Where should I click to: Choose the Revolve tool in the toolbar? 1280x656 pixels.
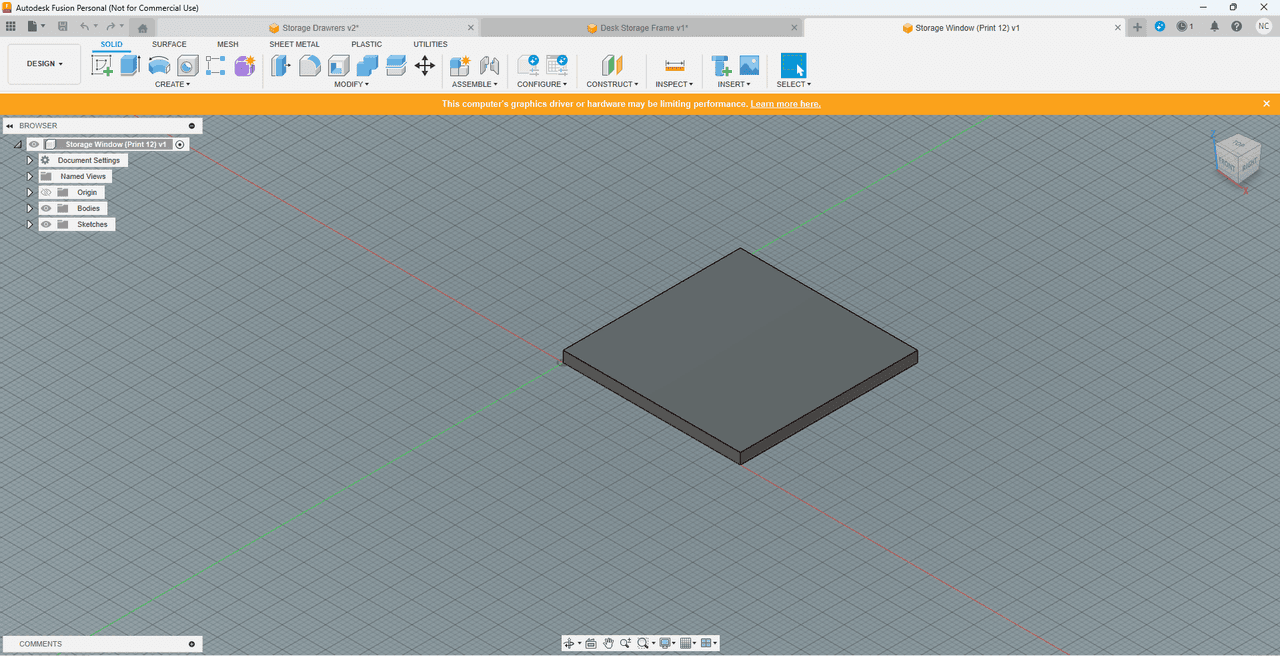click(159, 66)
